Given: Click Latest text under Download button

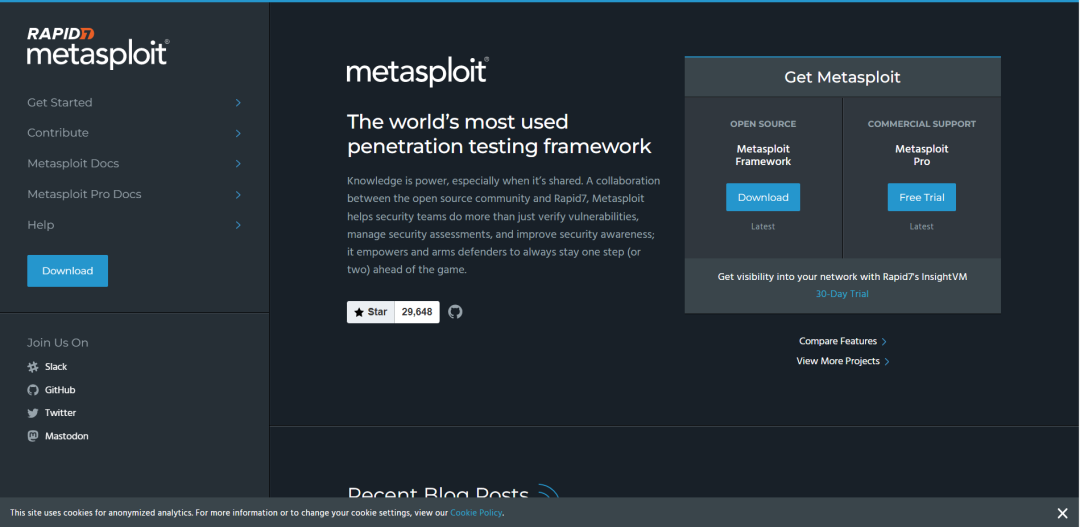Looking at the screenshot, I should (763, 227).
